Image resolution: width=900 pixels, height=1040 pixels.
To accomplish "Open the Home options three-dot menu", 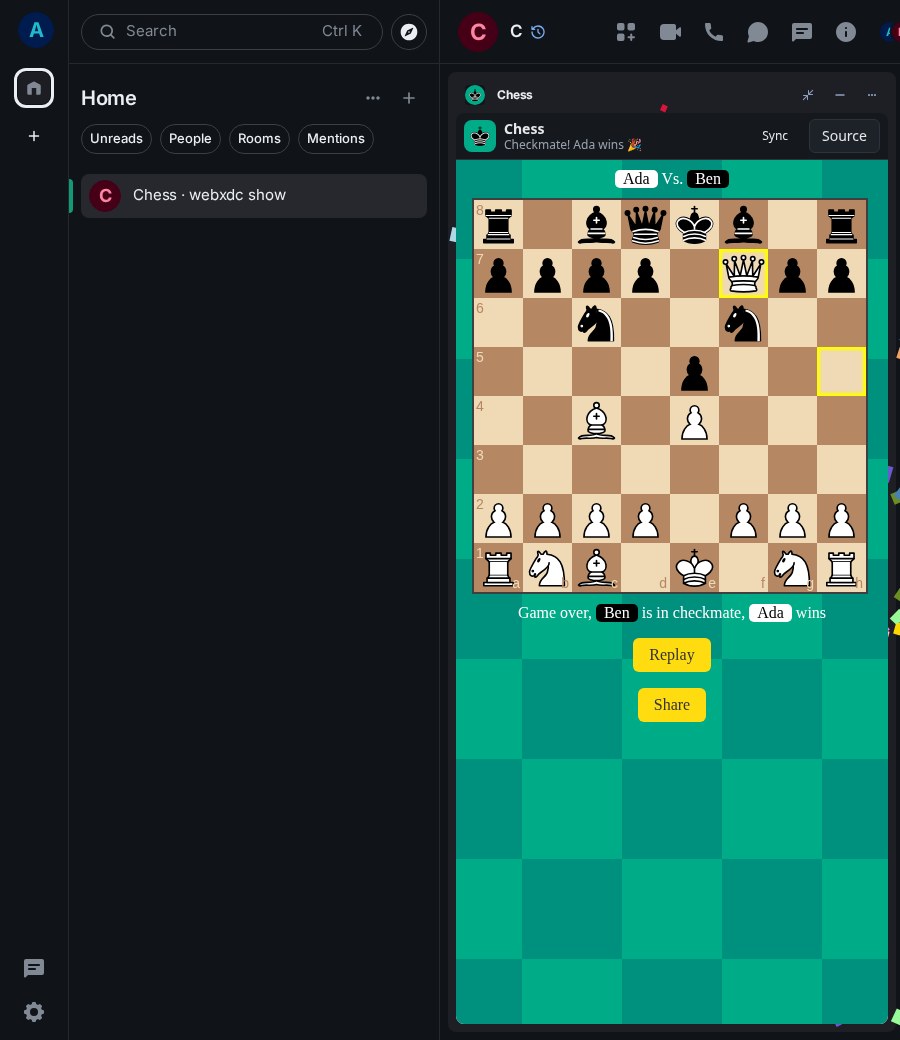I will pos(373,98).
